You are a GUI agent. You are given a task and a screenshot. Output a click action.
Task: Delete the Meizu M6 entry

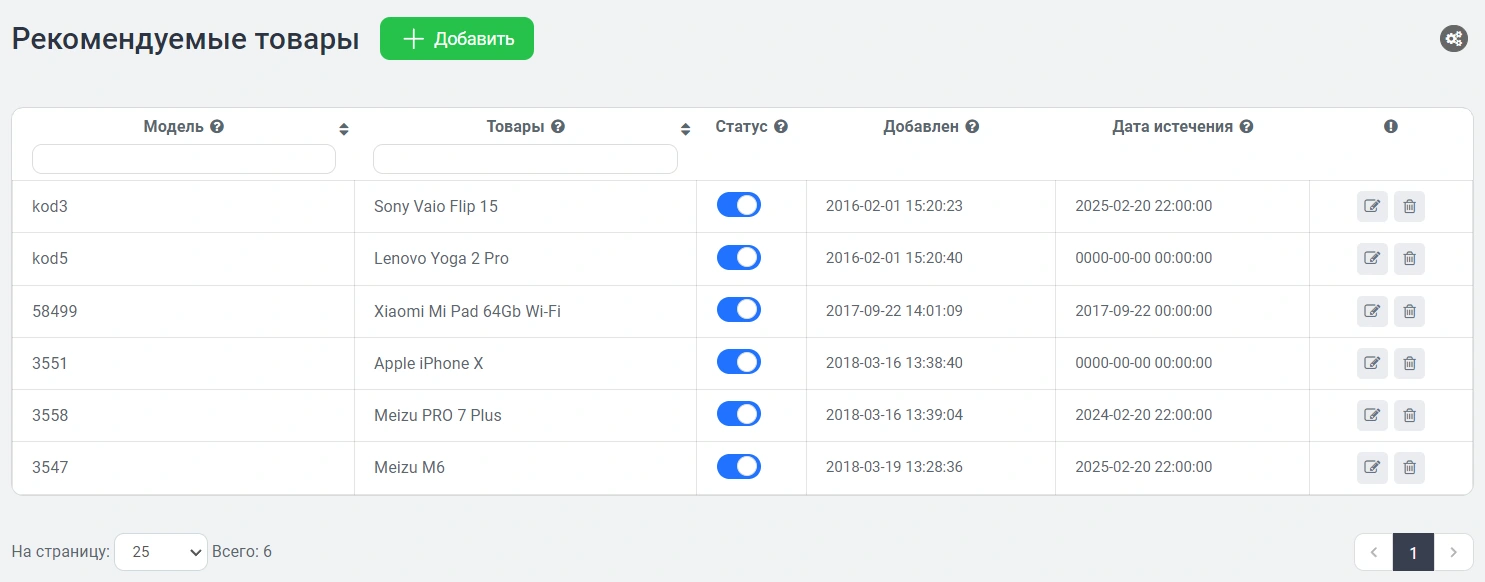click(1409, 467)
